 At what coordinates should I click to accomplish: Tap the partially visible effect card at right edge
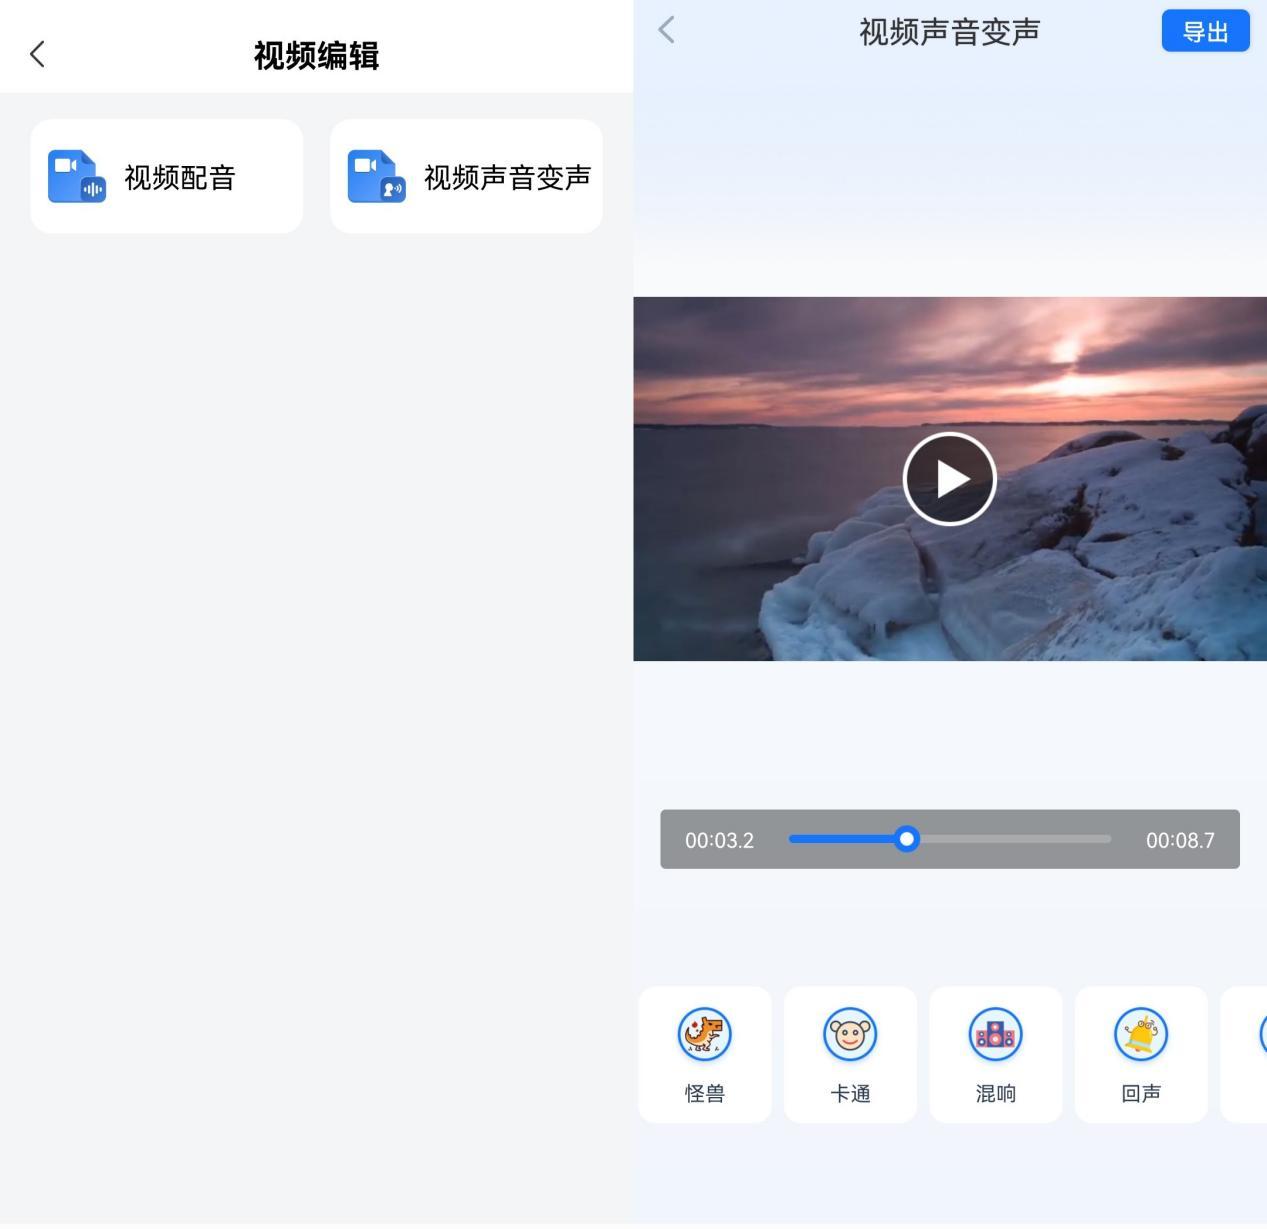click(x=1248, y=1054)
